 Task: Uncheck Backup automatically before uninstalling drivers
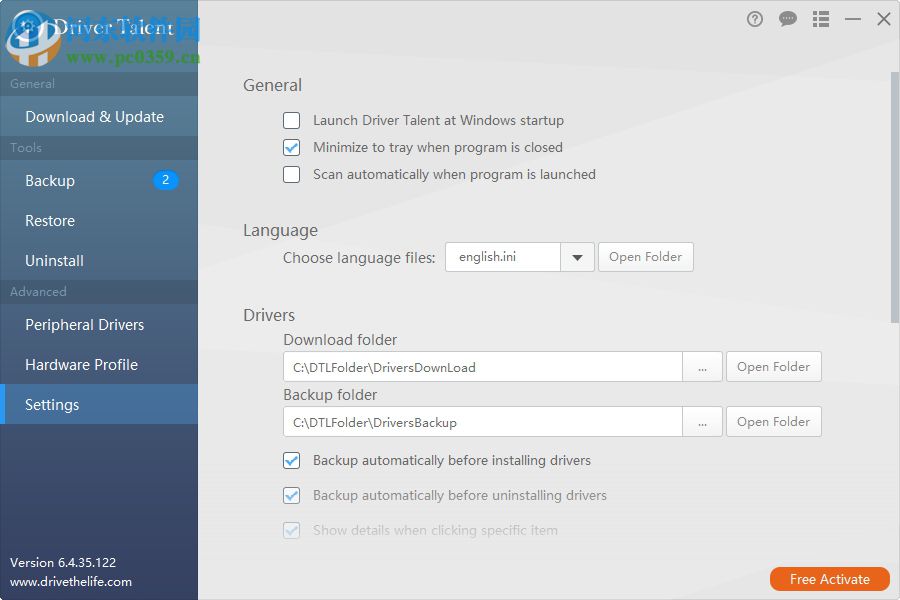point(292,496)
